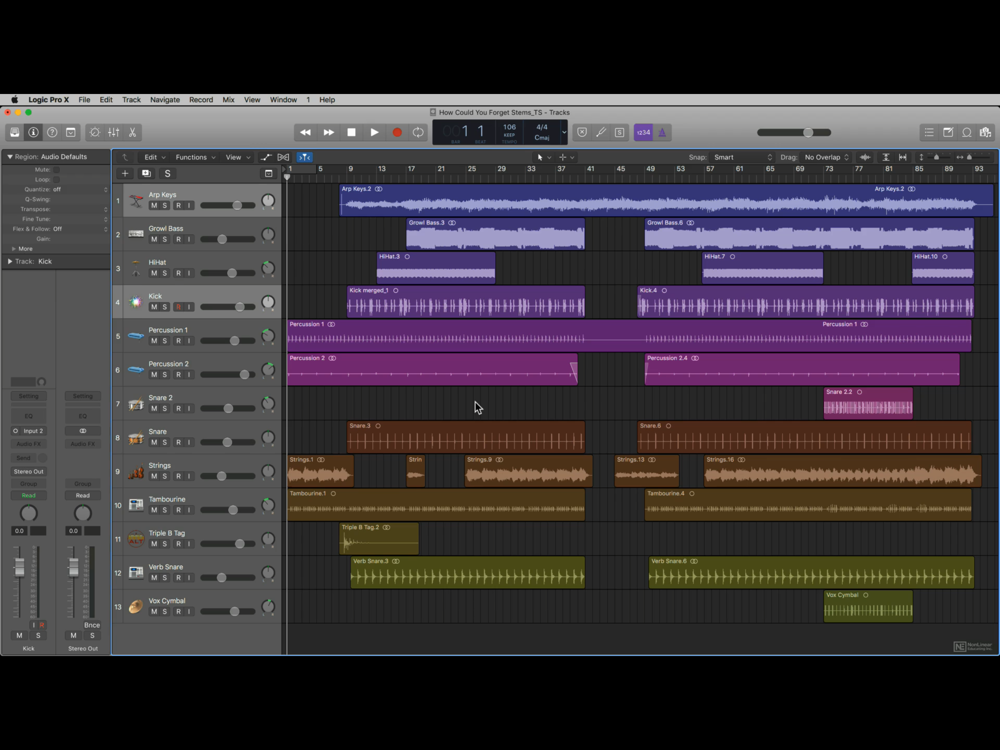Click the add new track plus button

[125, 173]
